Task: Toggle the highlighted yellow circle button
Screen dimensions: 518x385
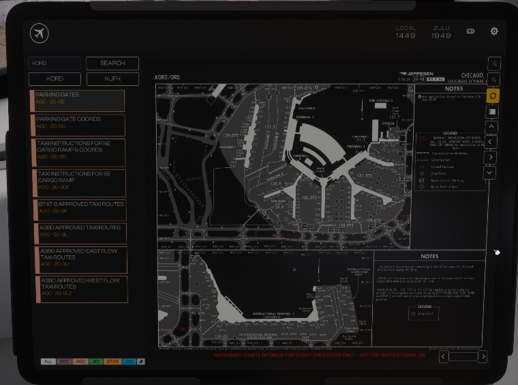Action: pyautogui.click(x=493, y=96)
